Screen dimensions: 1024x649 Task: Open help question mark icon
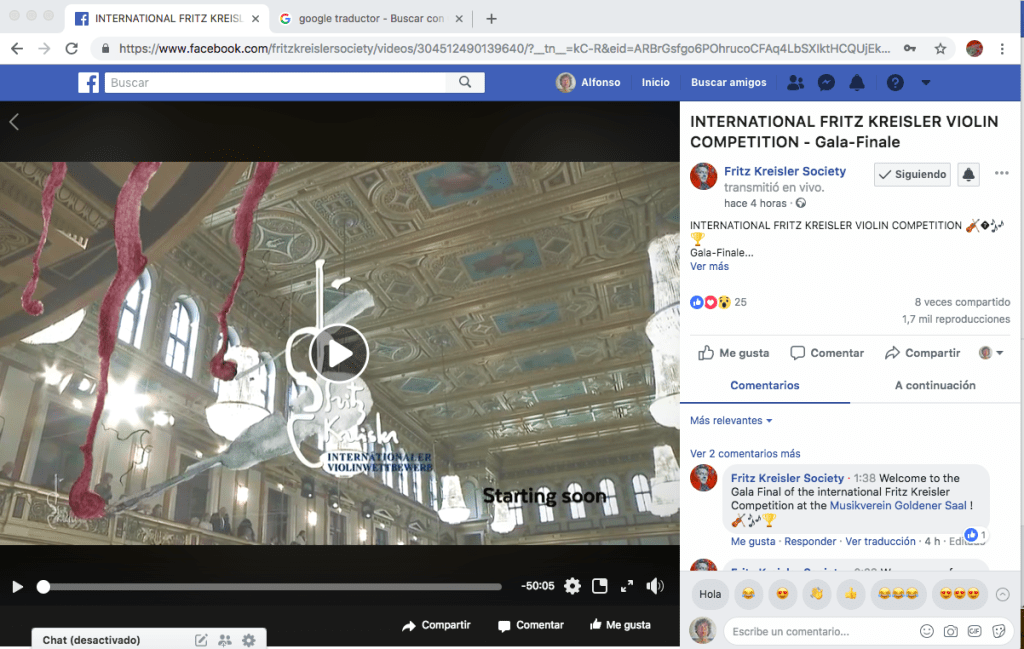tap(895, 83)
